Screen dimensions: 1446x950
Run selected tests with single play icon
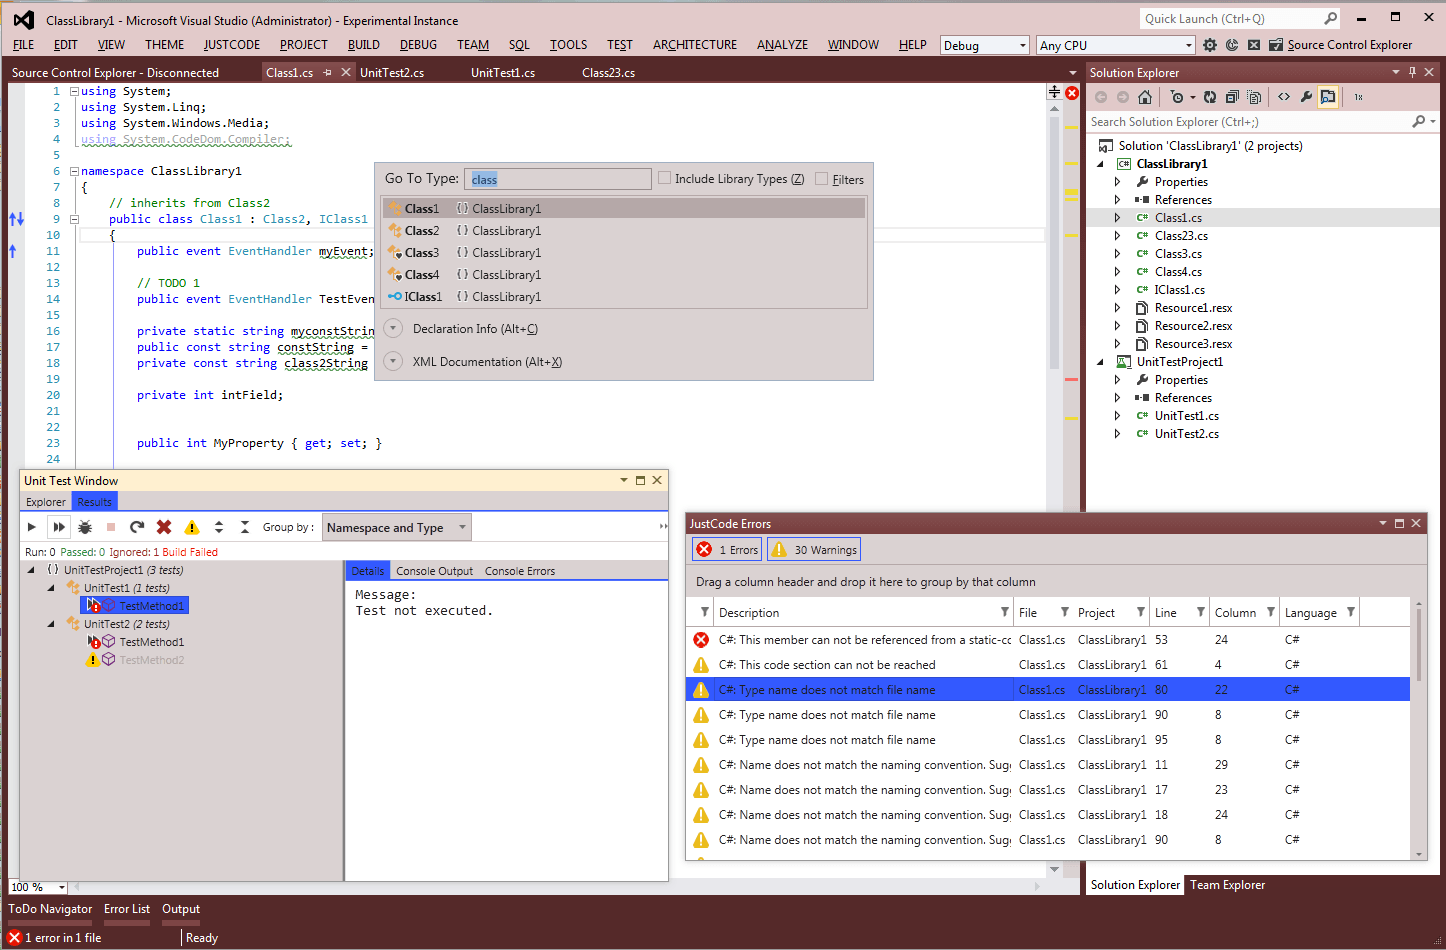click(32, 527)
